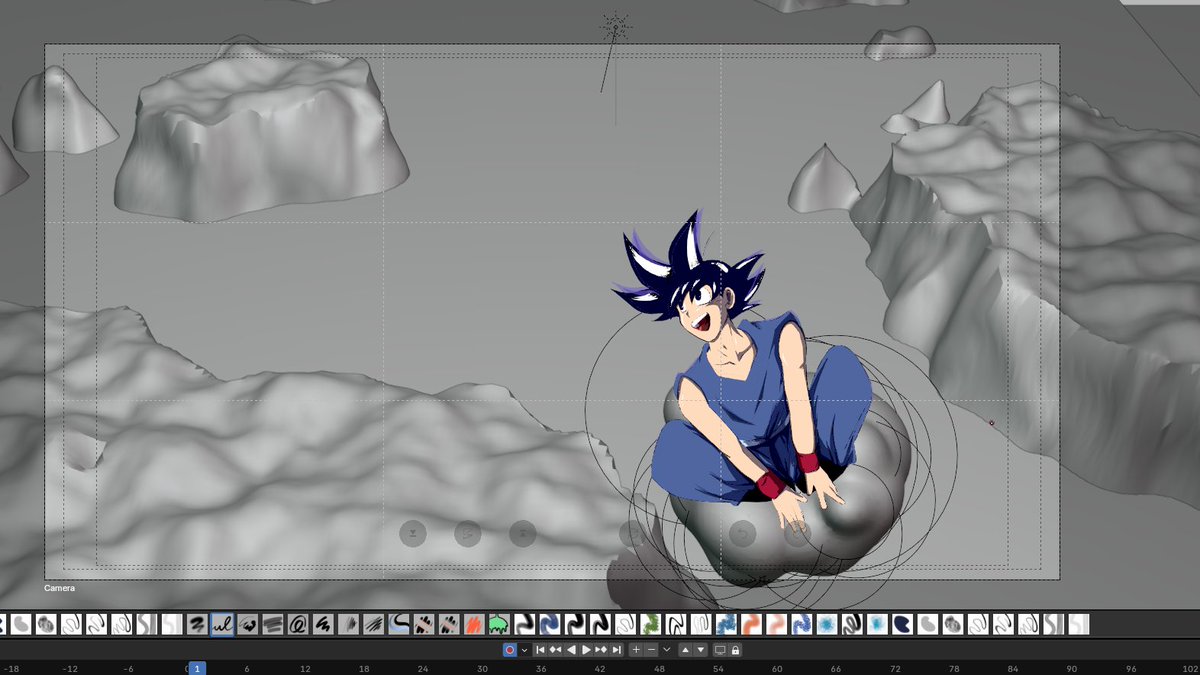
Task: Click the current frame marker 1
Action: [x=197, y=668]
